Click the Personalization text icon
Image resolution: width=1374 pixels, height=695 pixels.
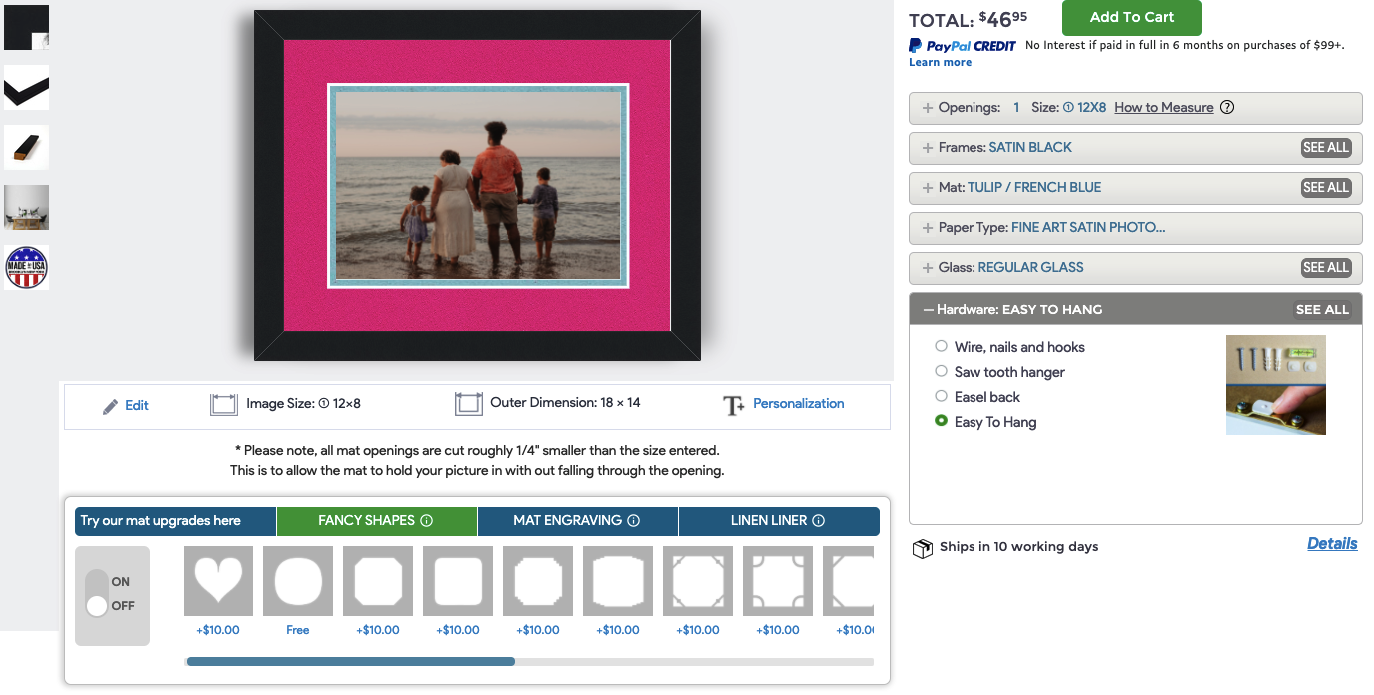click(733, 405)
